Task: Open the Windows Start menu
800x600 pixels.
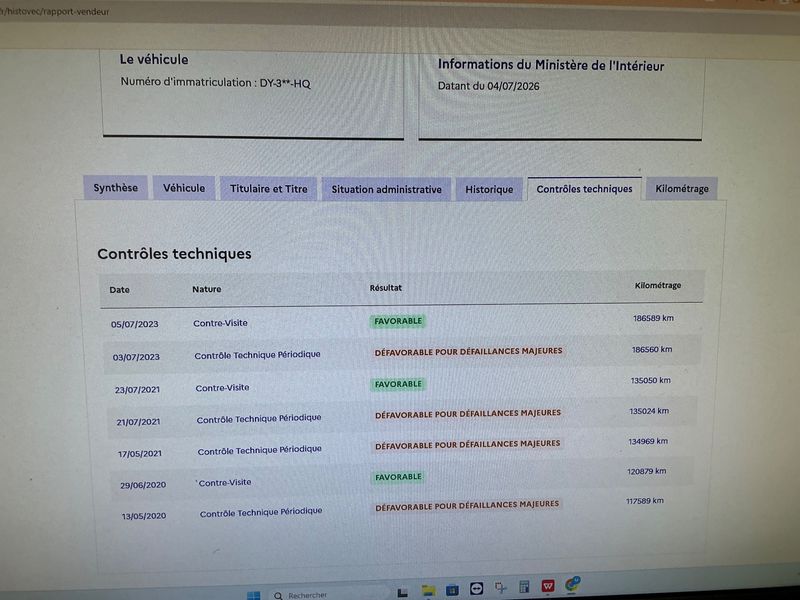Action: tap(254, 595)
